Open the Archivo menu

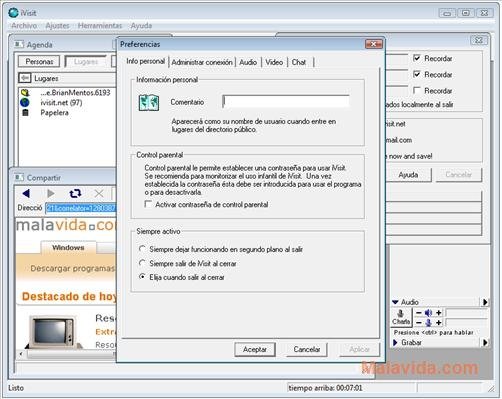point(24,26)
